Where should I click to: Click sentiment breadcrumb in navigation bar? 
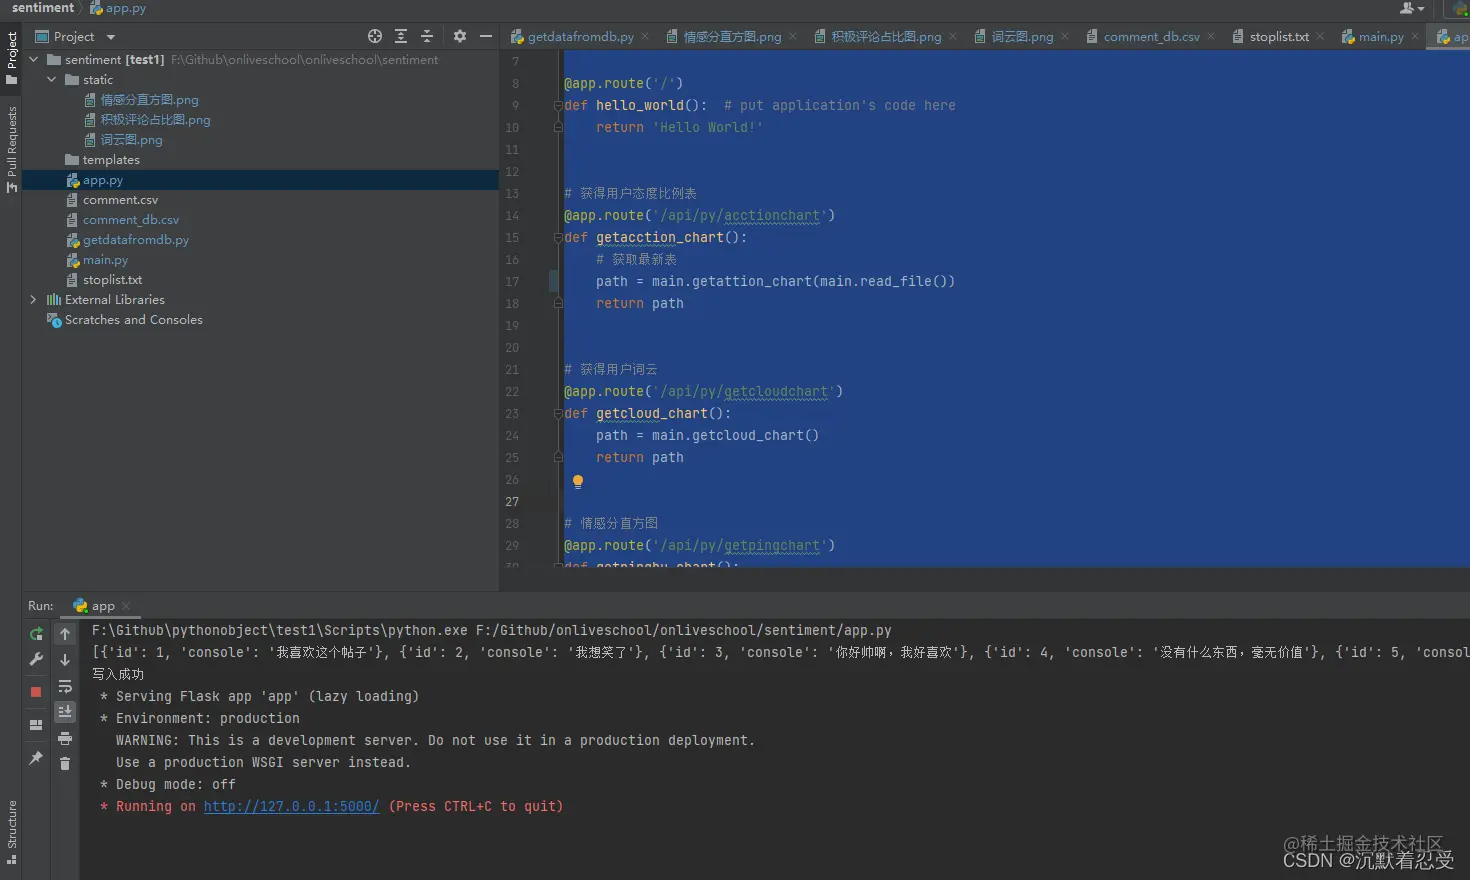click(x=43, y=8)
